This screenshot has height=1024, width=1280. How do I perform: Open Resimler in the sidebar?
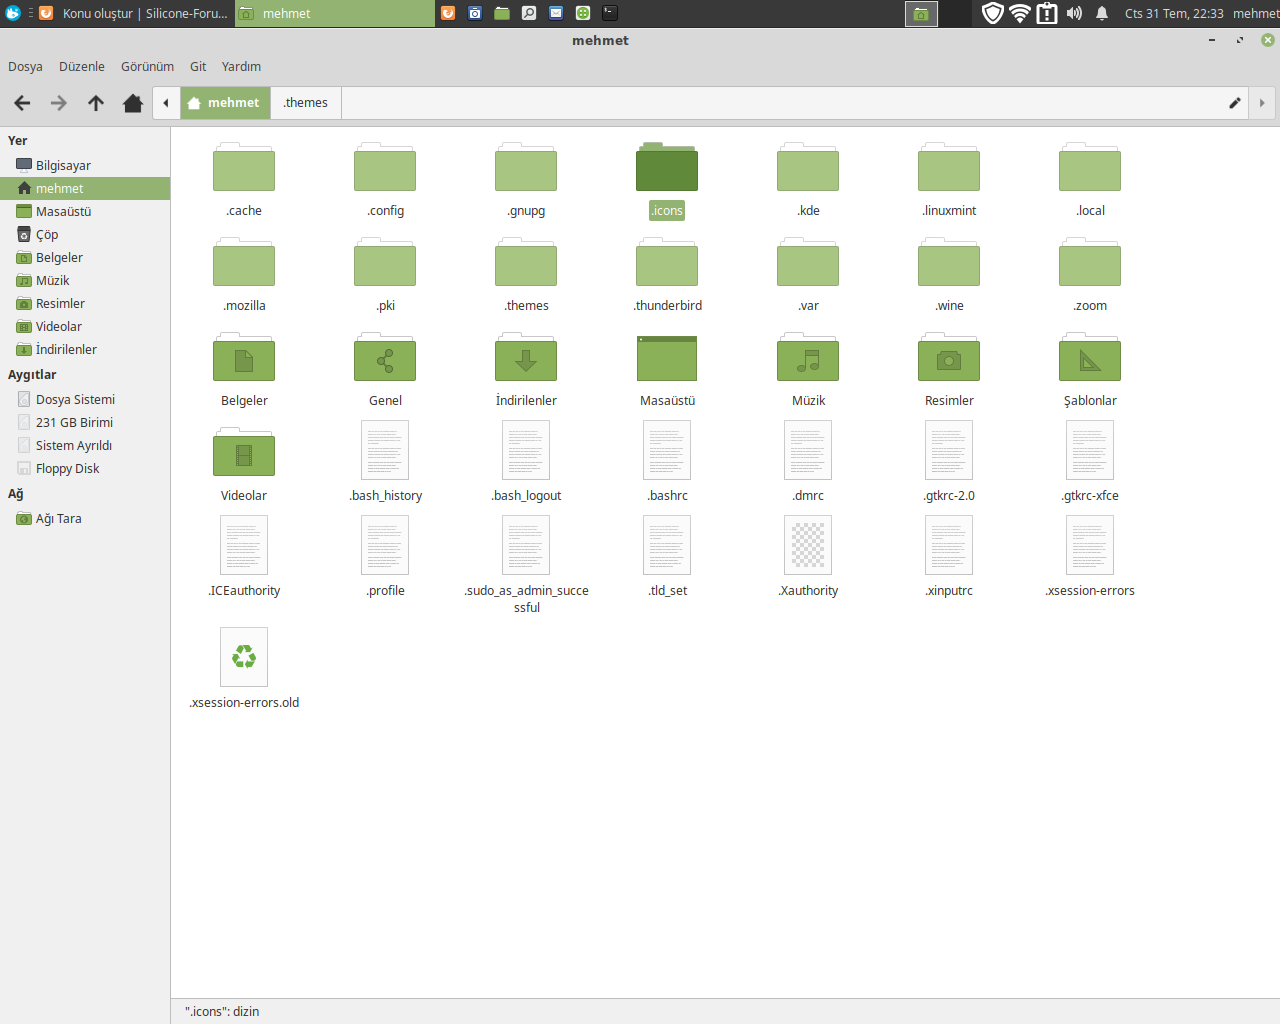pos(85,303)
